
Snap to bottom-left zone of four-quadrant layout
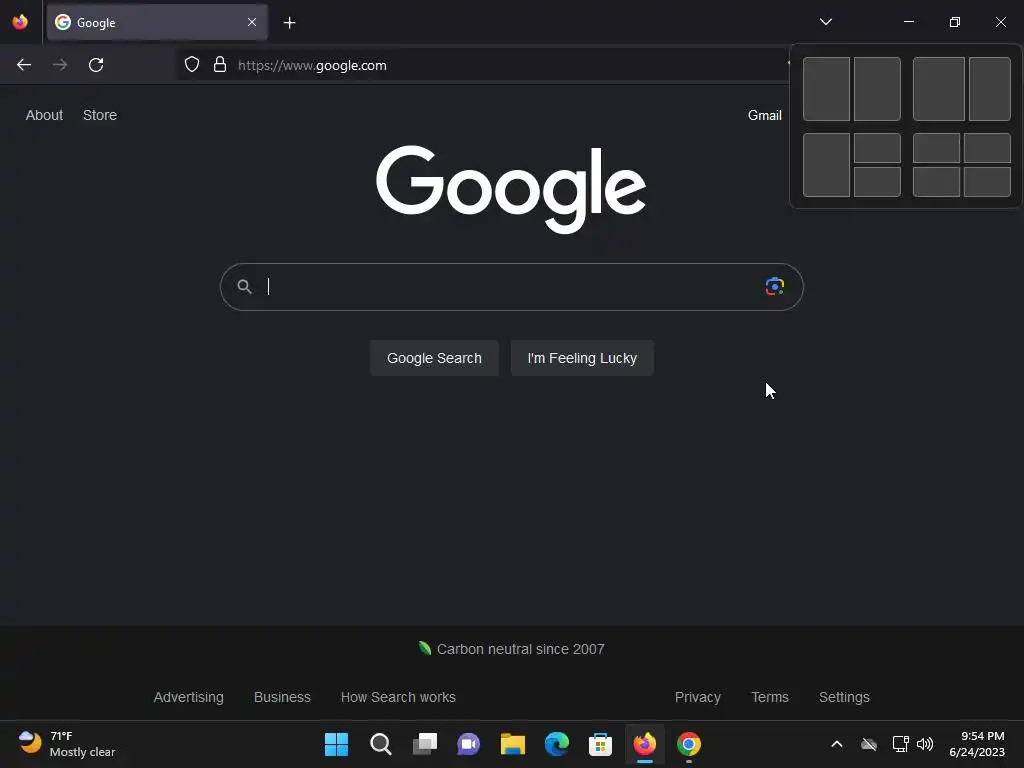[x=936, y=182]
